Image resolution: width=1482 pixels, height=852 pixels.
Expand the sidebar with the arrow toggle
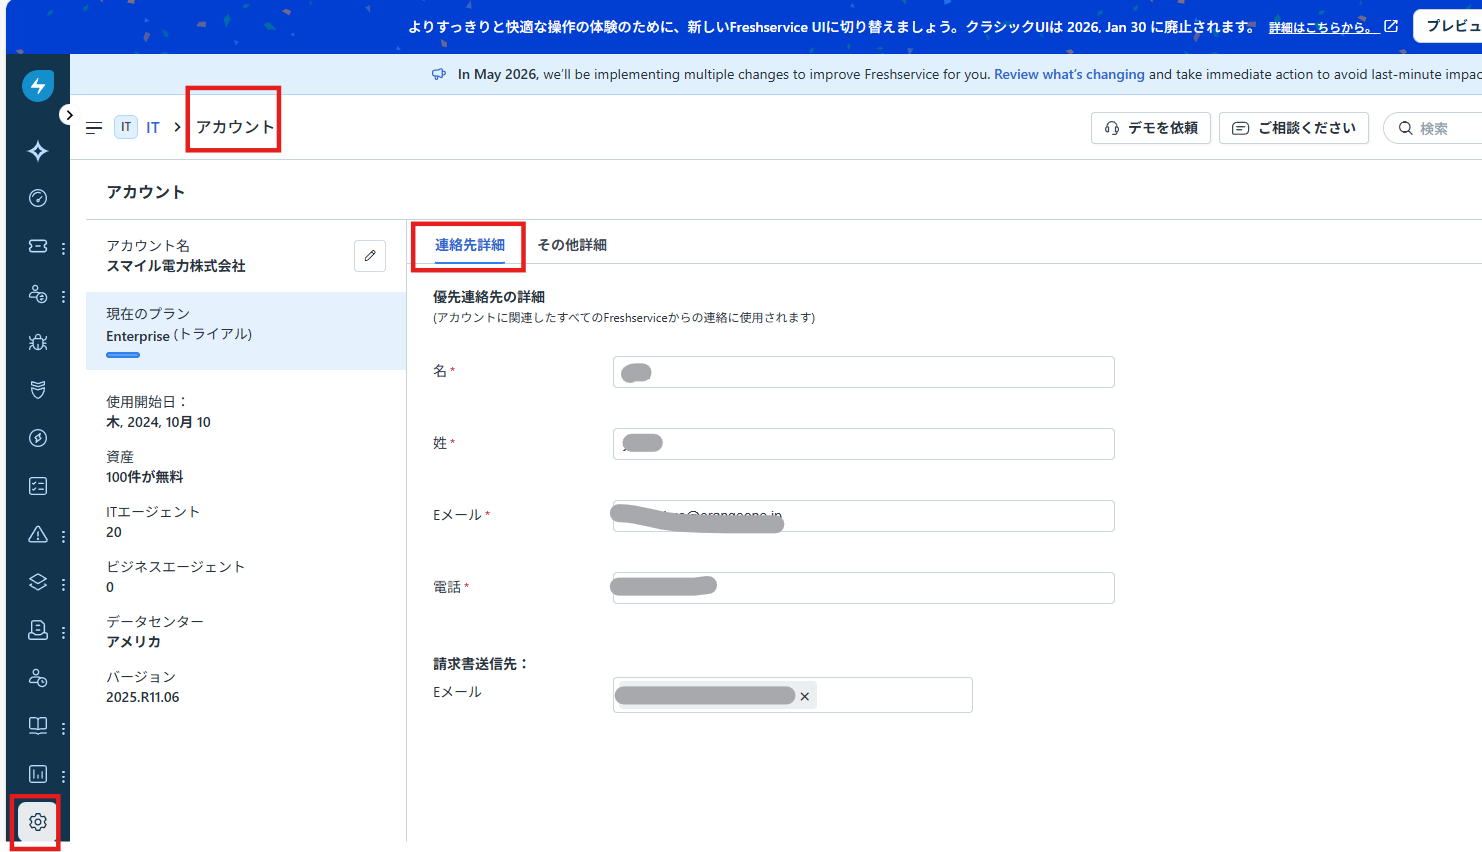click(x=69, y=115)
